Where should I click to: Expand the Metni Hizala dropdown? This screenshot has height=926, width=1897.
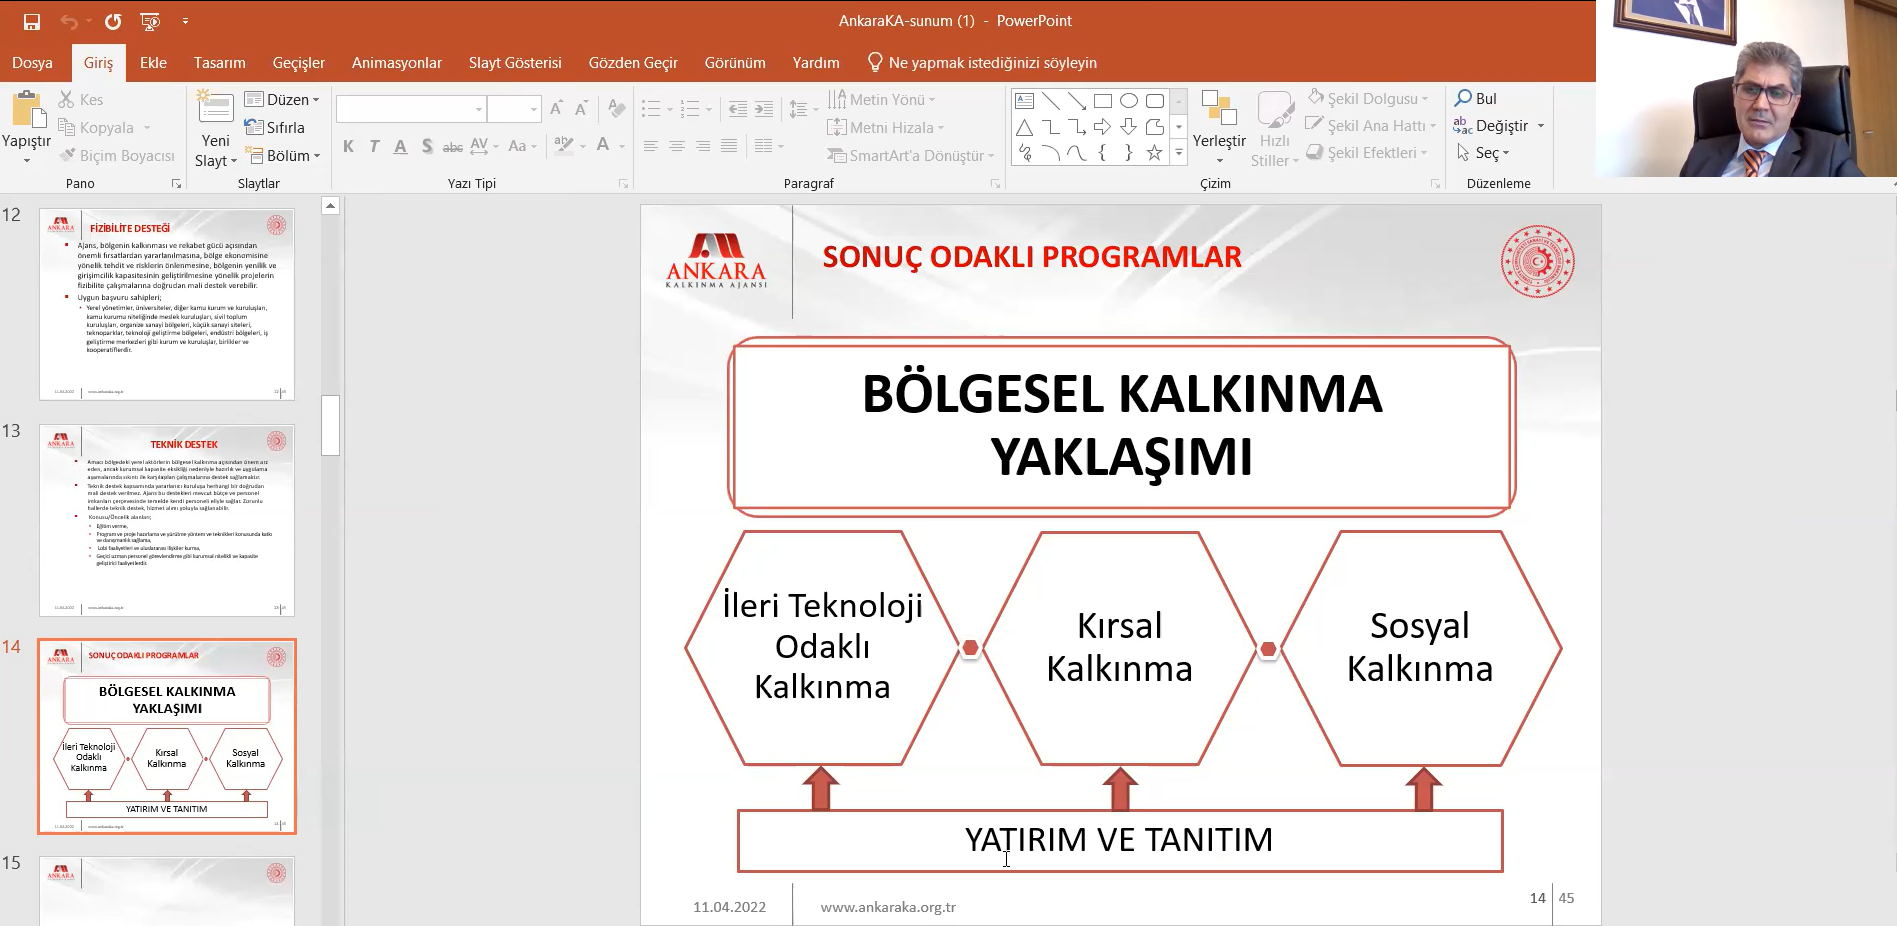coord(886,127)
